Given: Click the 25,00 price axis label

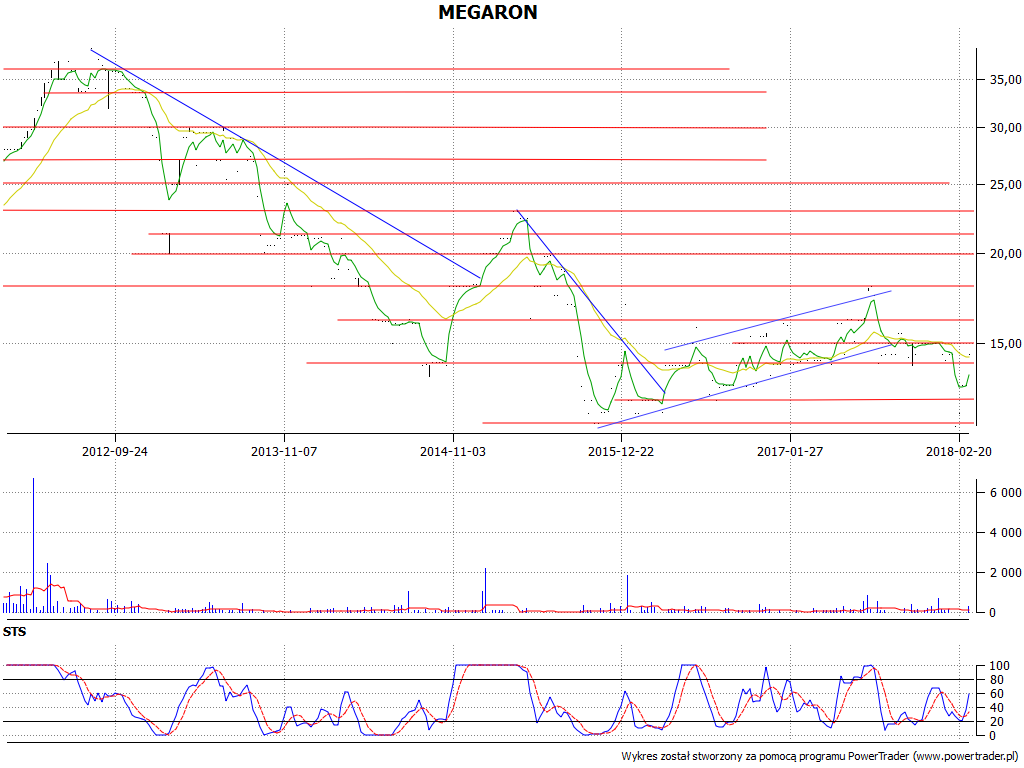Looking at the screenshot, I should [x=1006, y=185].
